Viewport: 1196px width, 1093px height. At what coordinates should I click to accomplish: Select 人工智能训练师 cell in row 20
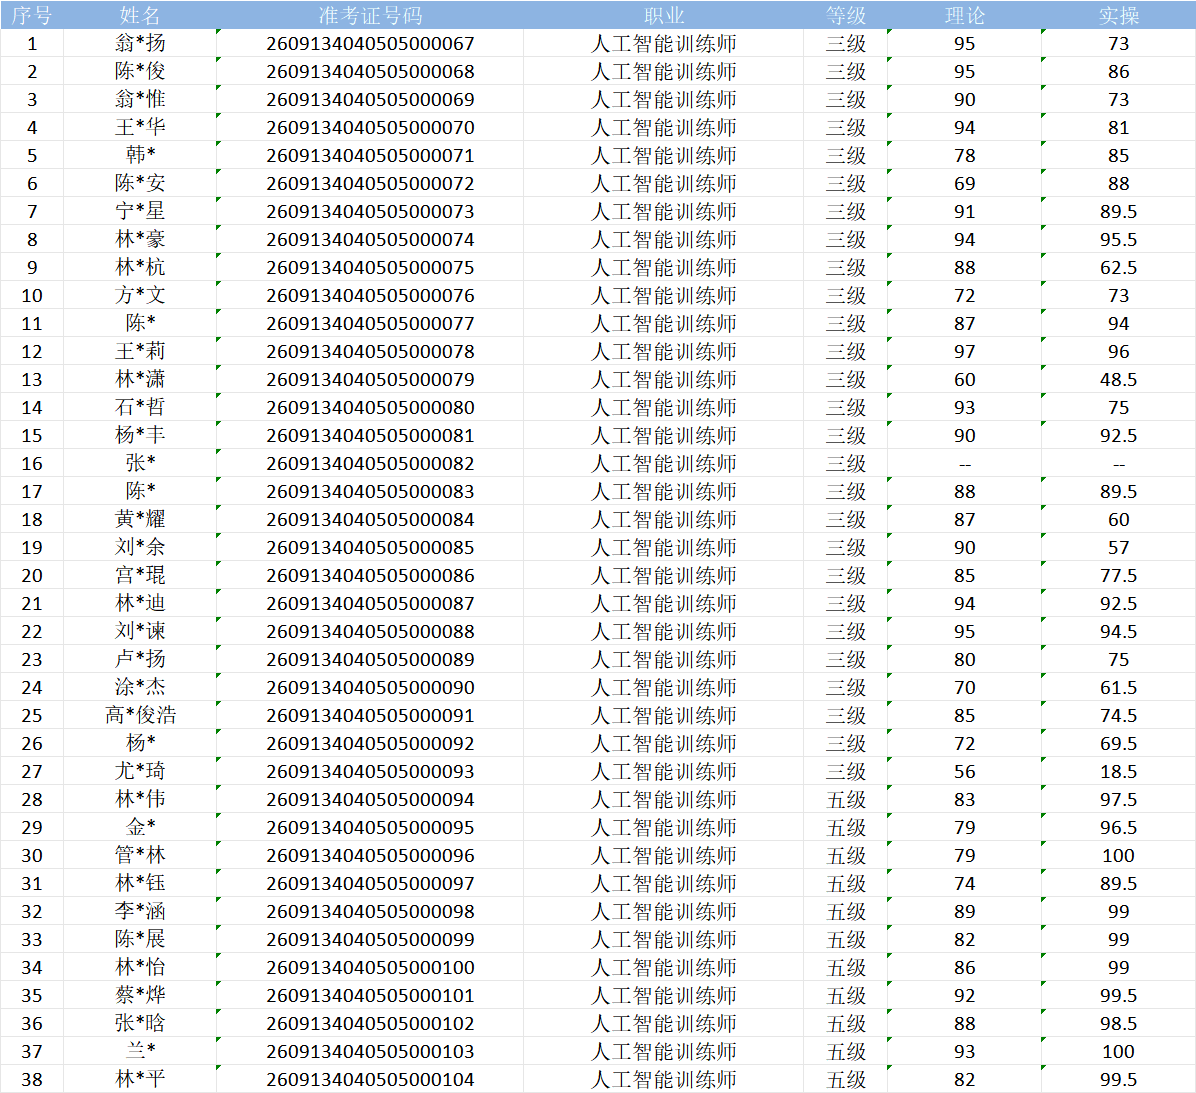[x=663, y=575]
